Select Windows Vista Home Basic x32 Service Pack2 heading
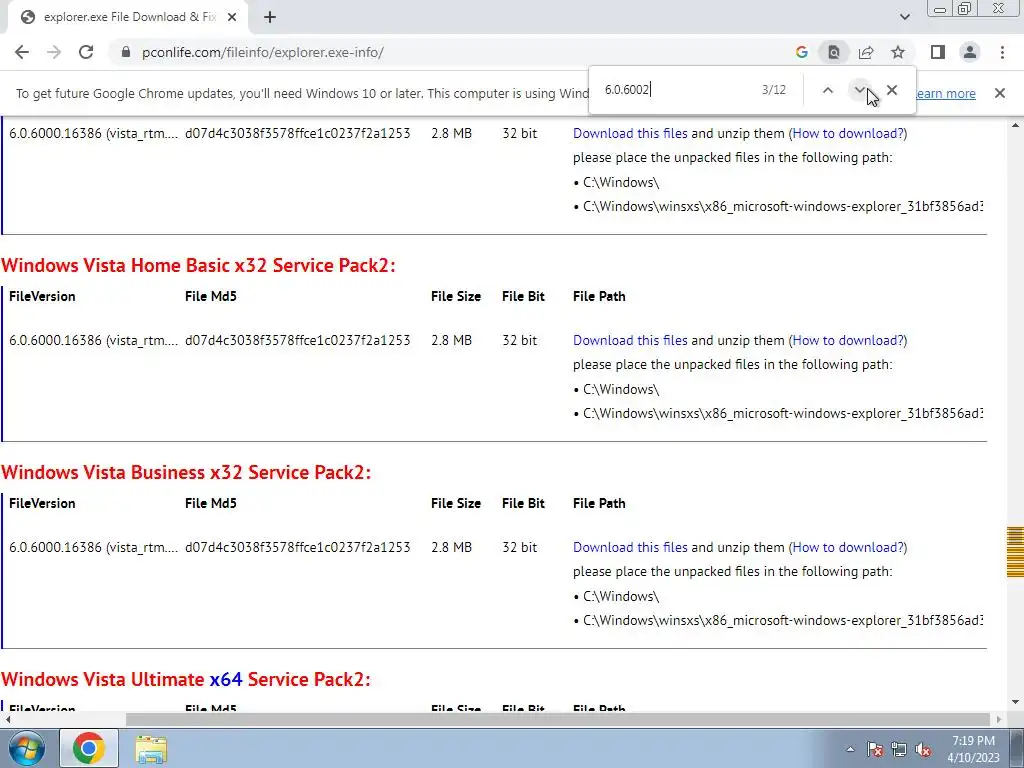The width and height of the screenshot is (1024, 768). point(198,266)
